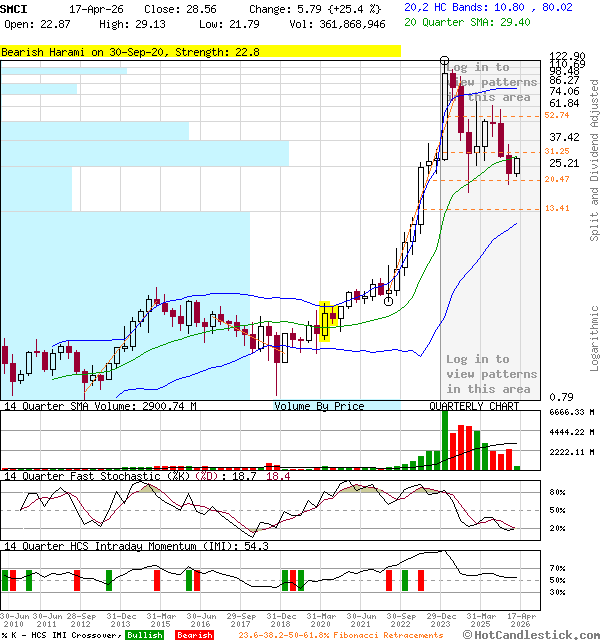Viewport: 600px width, 640px height.
Task: Click the upper 'Log in to view patterns' text
Action: [x=491, y=83]
